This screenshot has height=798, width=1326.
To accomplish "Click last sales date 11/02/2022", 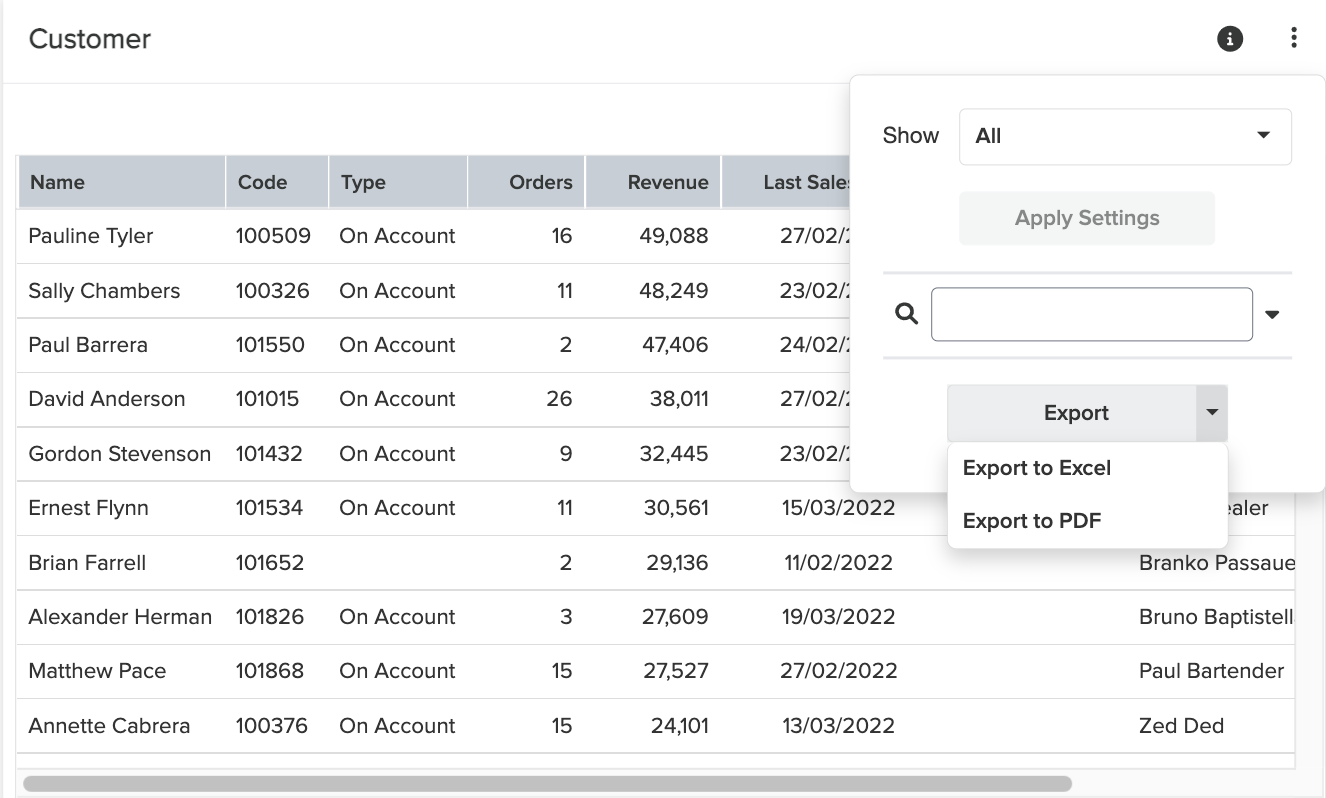I will [x=838, y=563].
